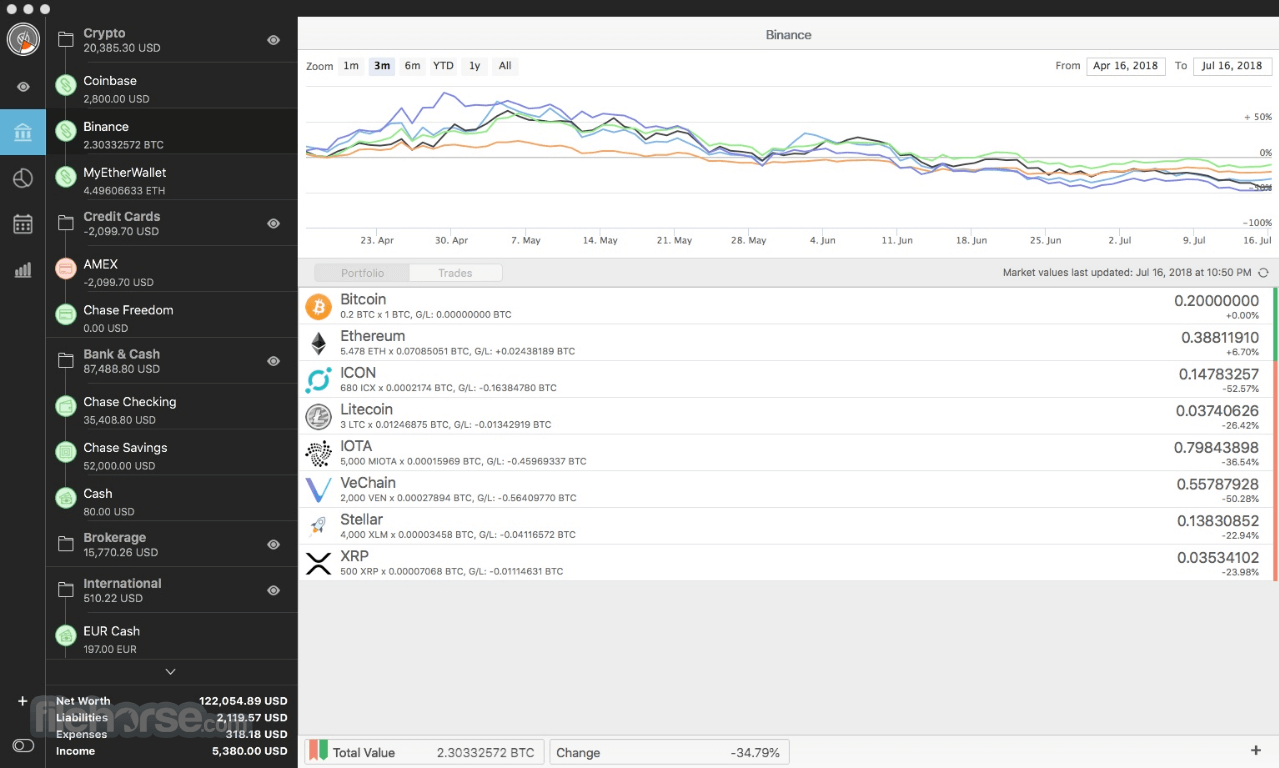1279x768 pixels.
Task: Expand the Brokerage folder group
Action: pyautogui.click(x=66, y=544)
